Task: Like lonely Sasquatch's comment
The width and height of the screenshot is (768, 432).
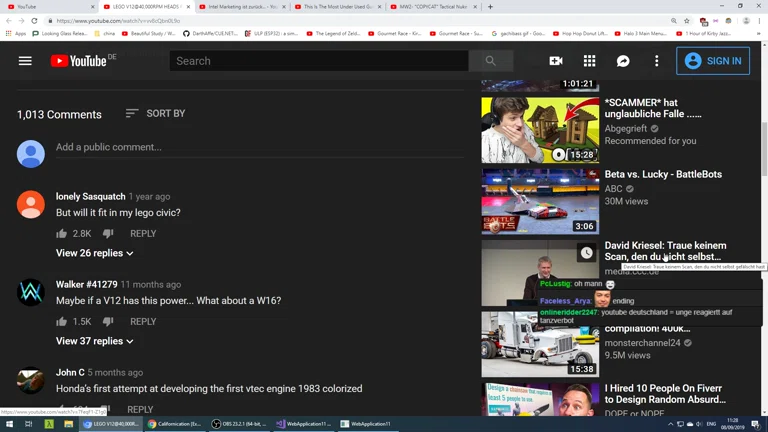Action: pos(61,234)
